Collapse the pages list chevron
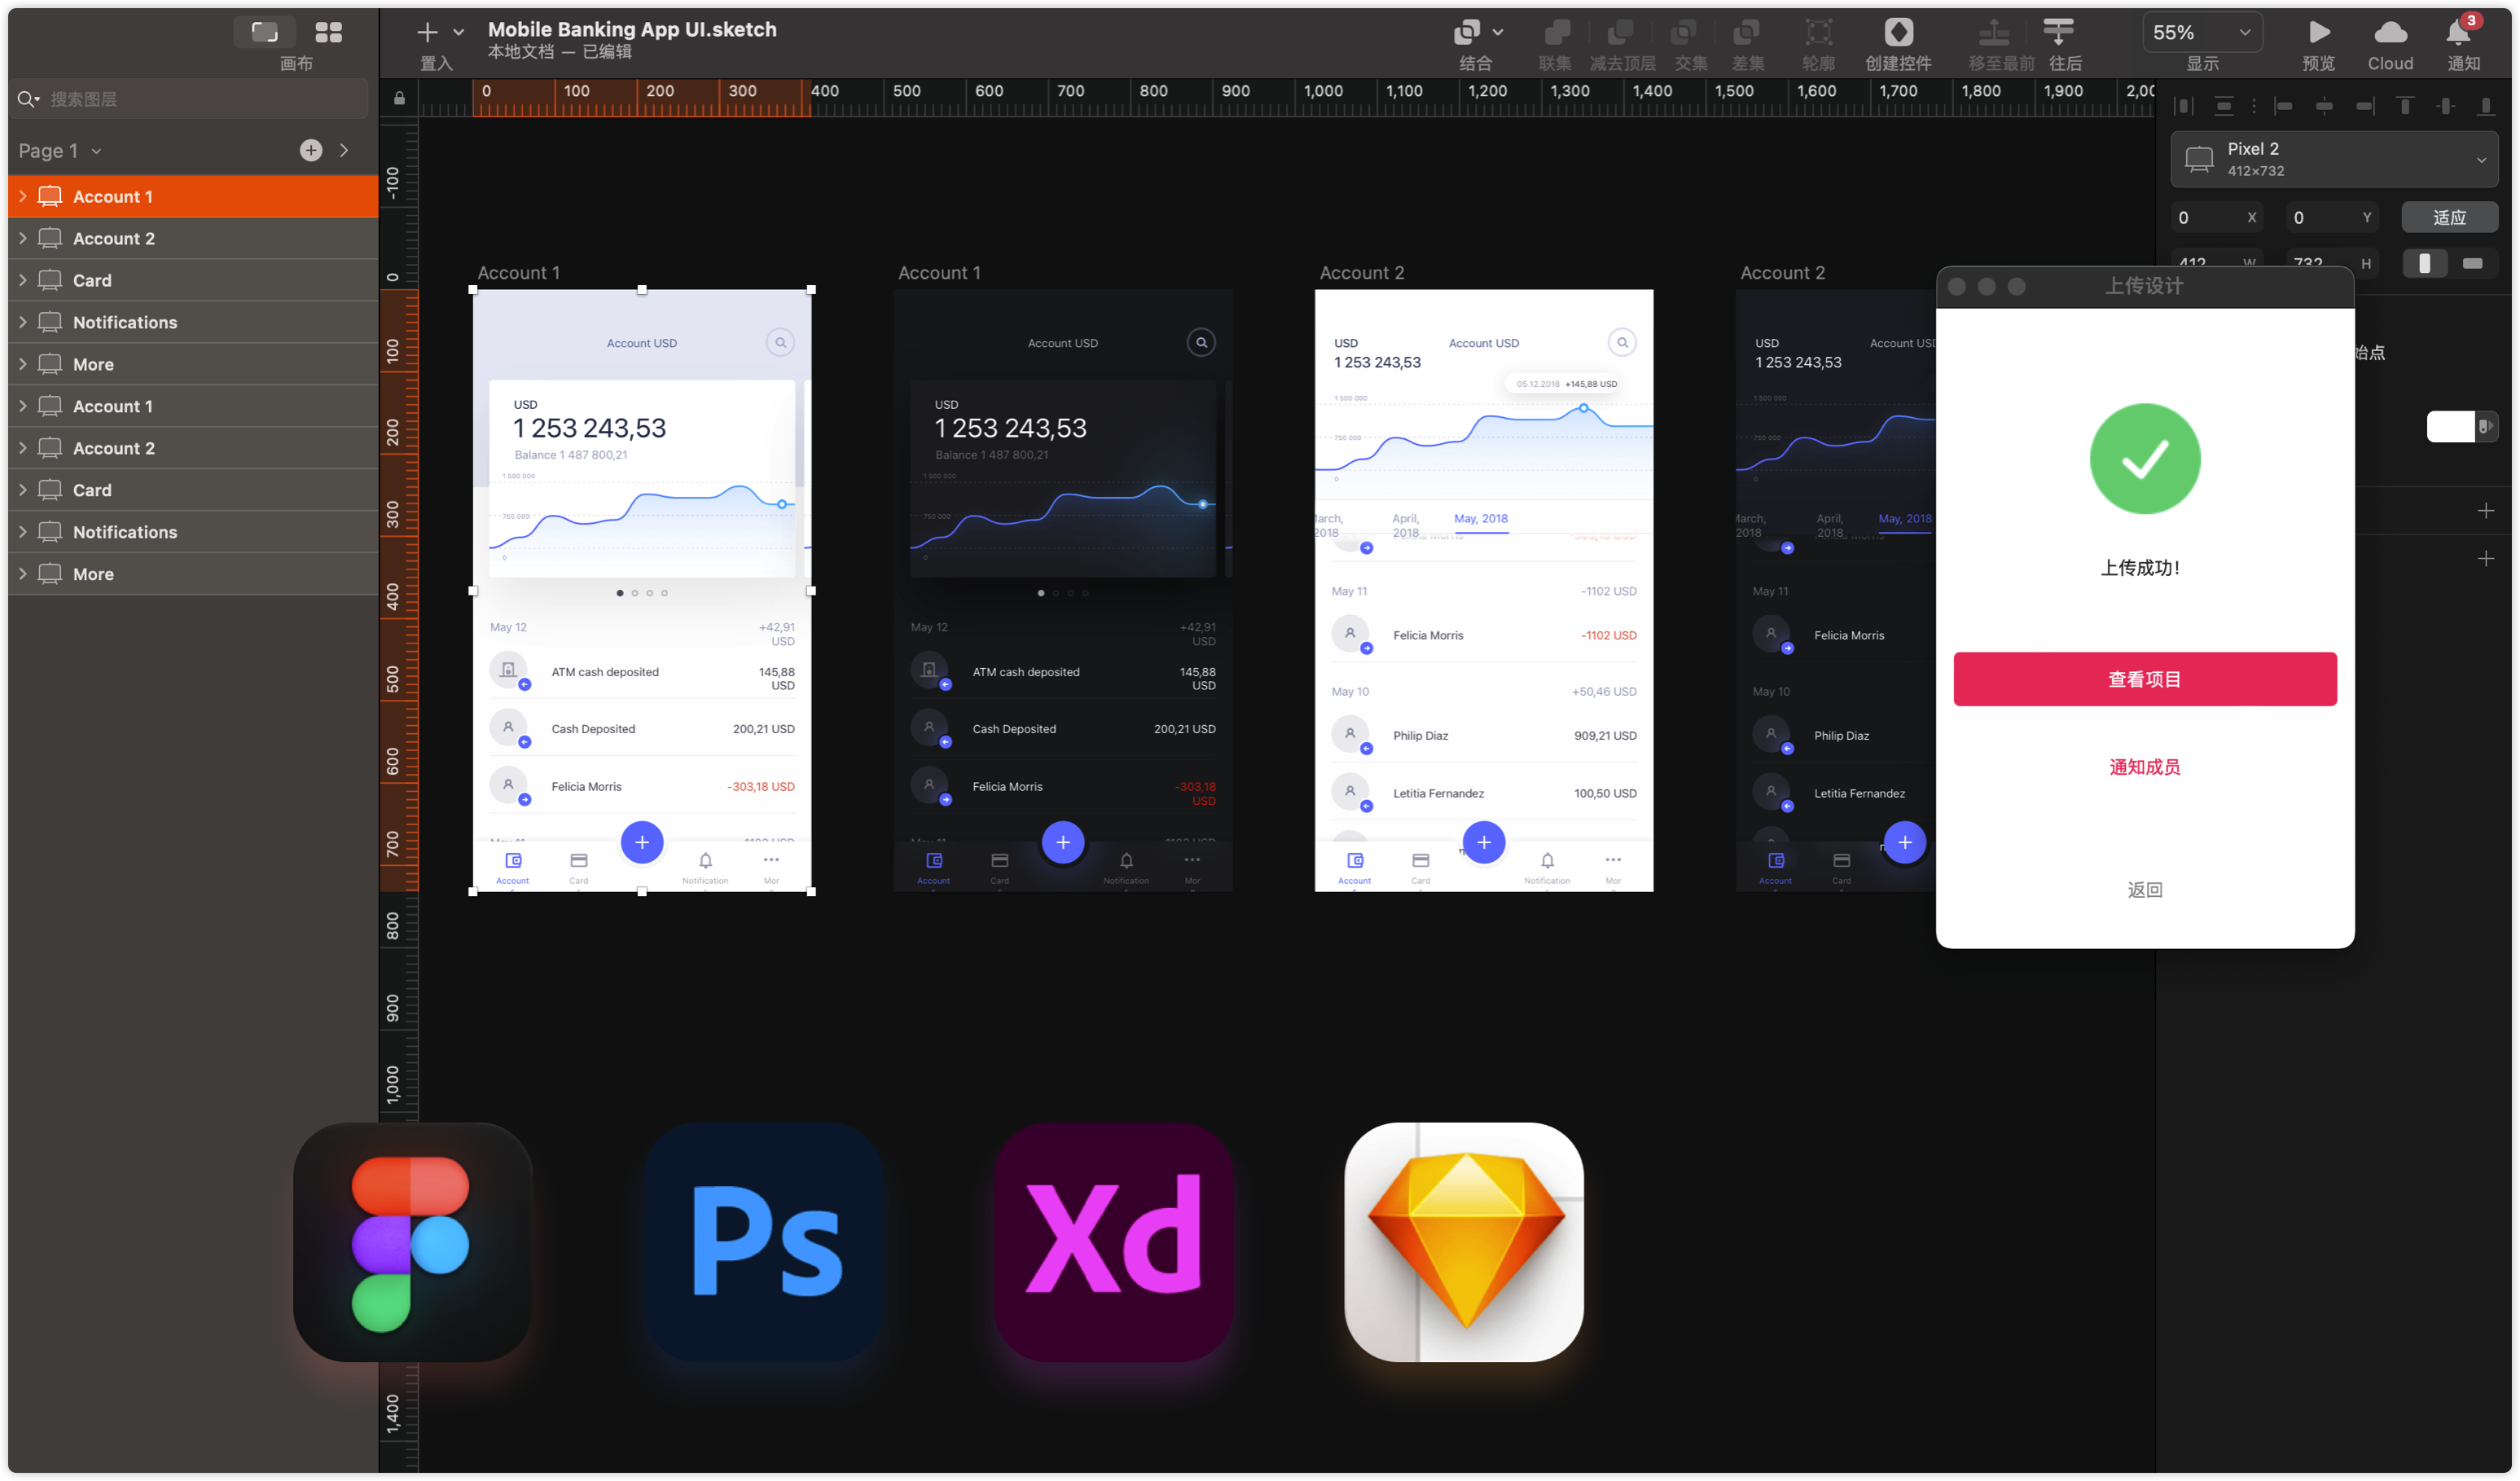 (x=344, y=150)
